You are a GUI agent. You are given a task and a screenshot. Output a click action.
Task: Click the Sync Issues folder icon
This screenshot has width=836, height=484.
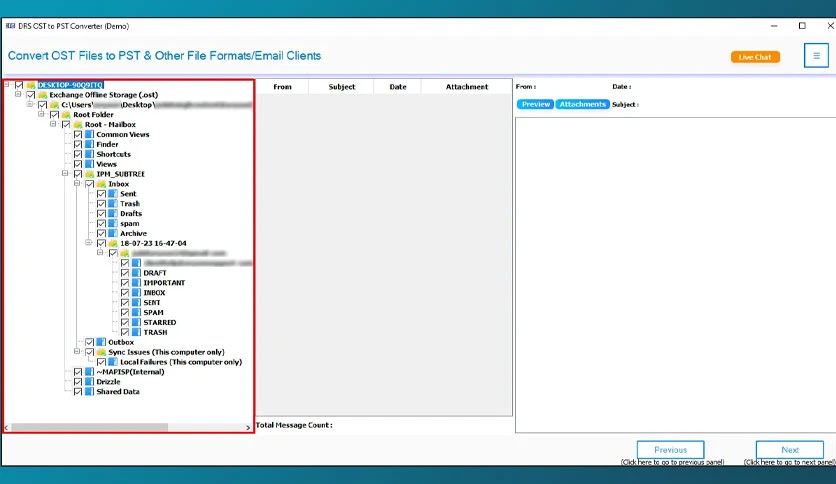[102, 352]
